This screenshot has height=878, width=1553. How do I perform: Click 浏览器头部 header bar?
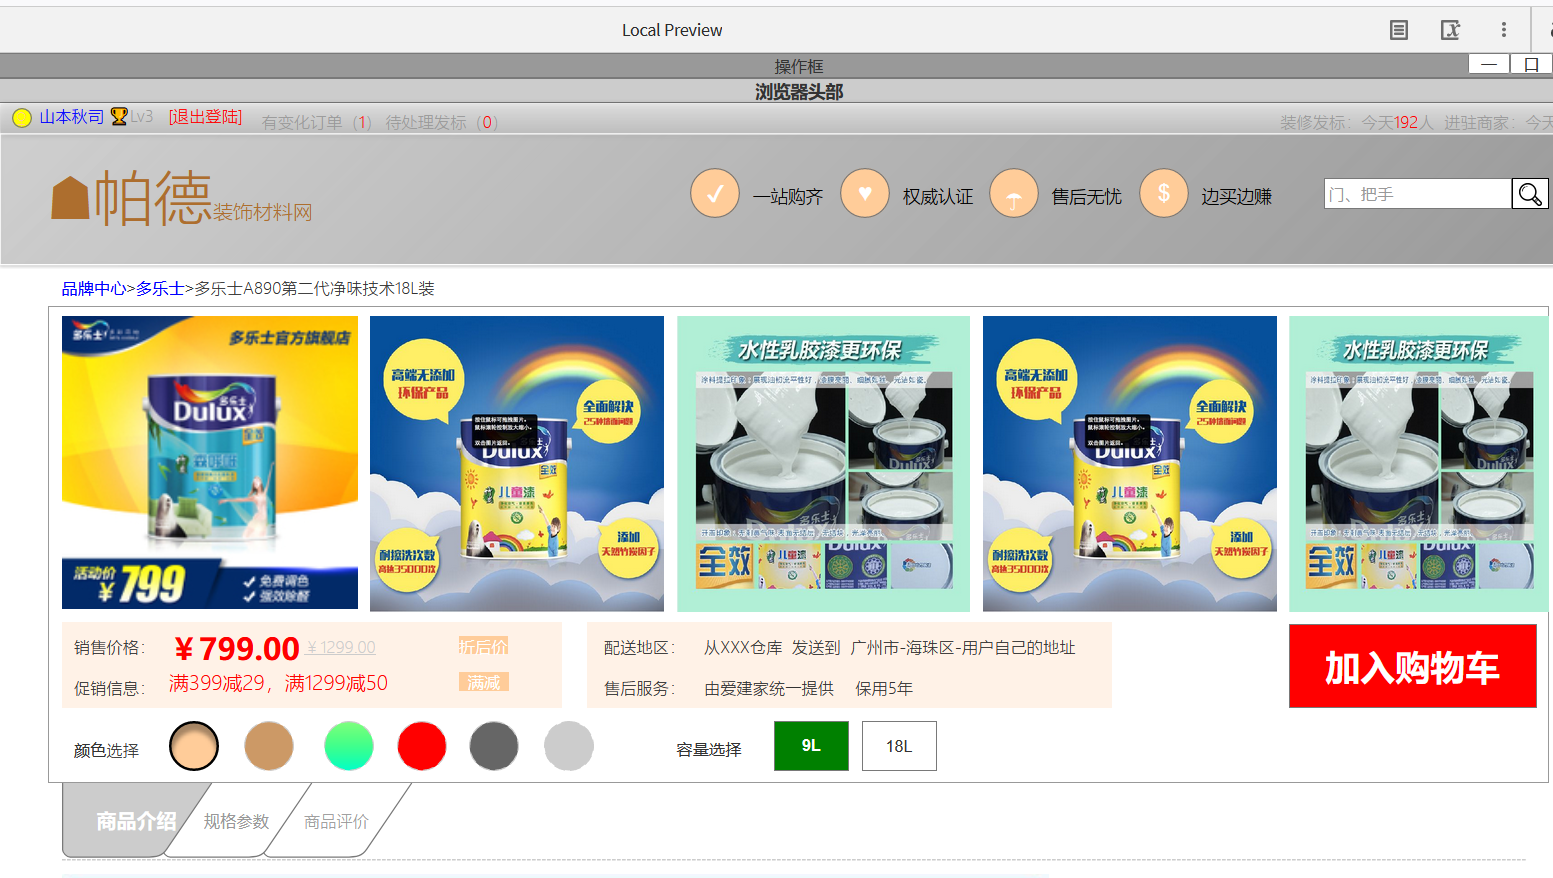[776, 91]
